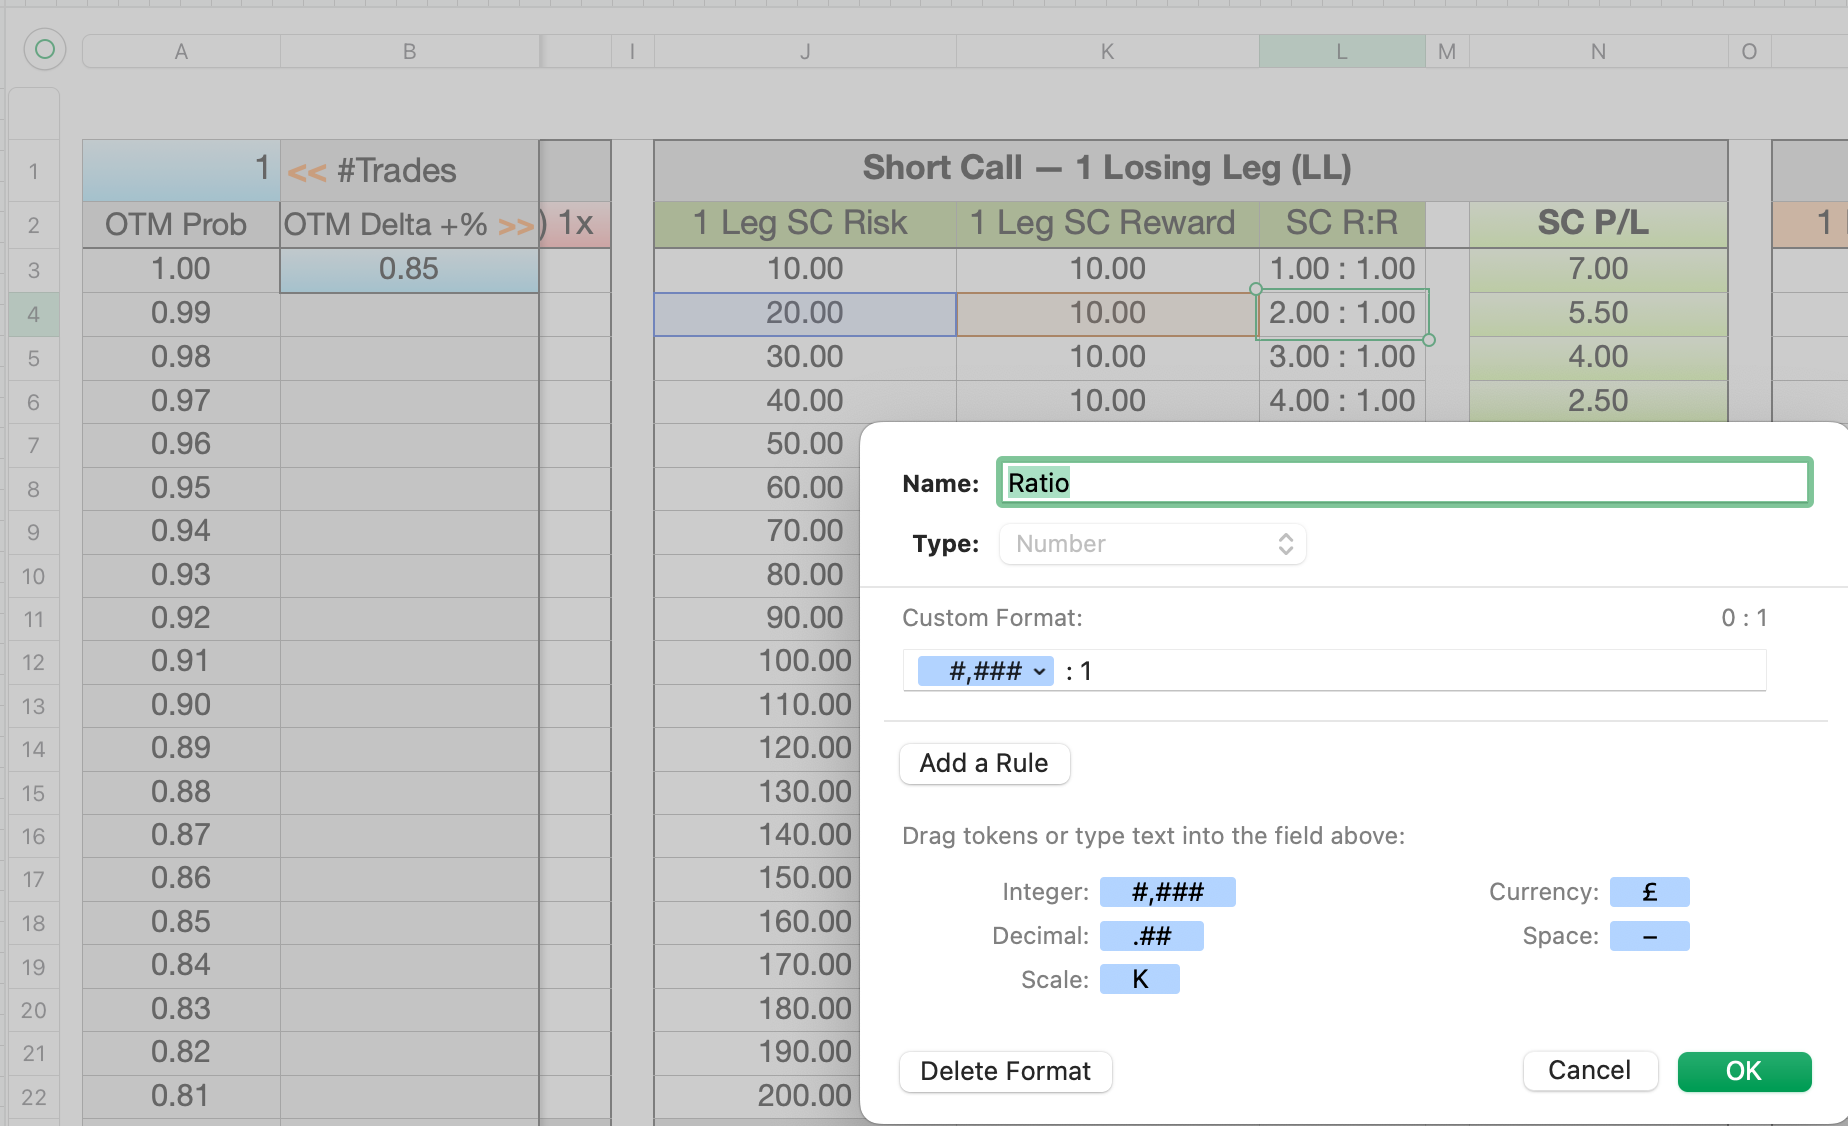Click the 2.50 cell under SC P/L

pyautogui.click(x=1598, y=402)
